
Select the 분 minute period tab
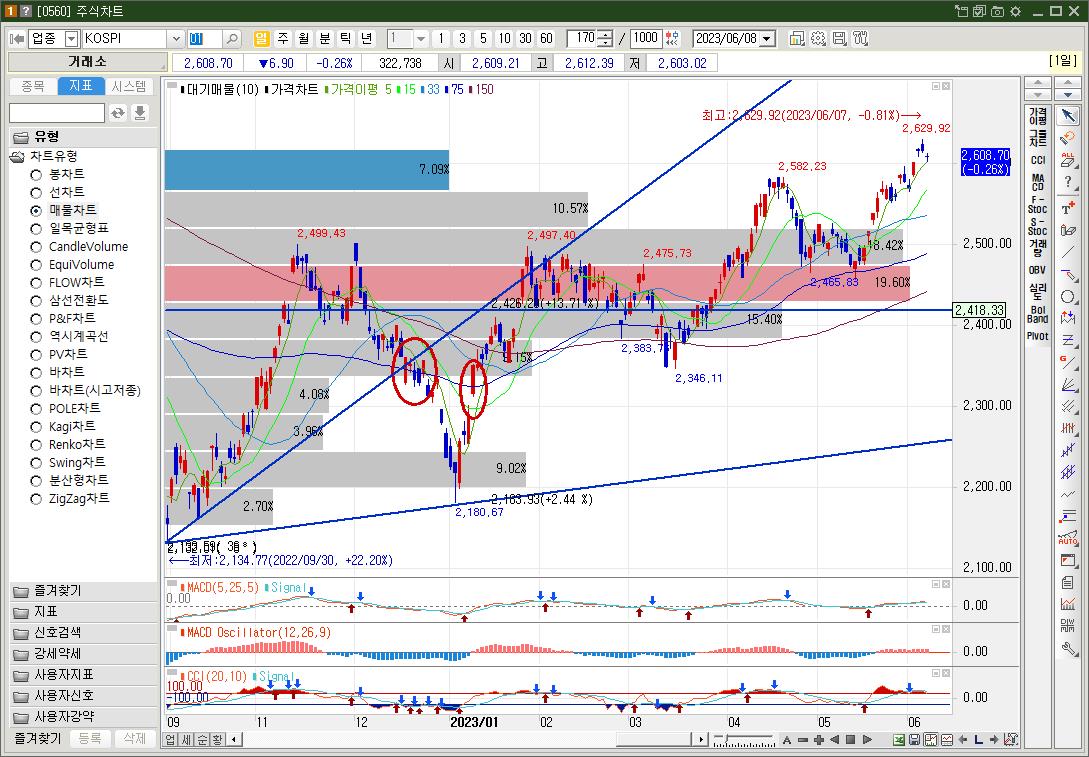pos(324,38)
